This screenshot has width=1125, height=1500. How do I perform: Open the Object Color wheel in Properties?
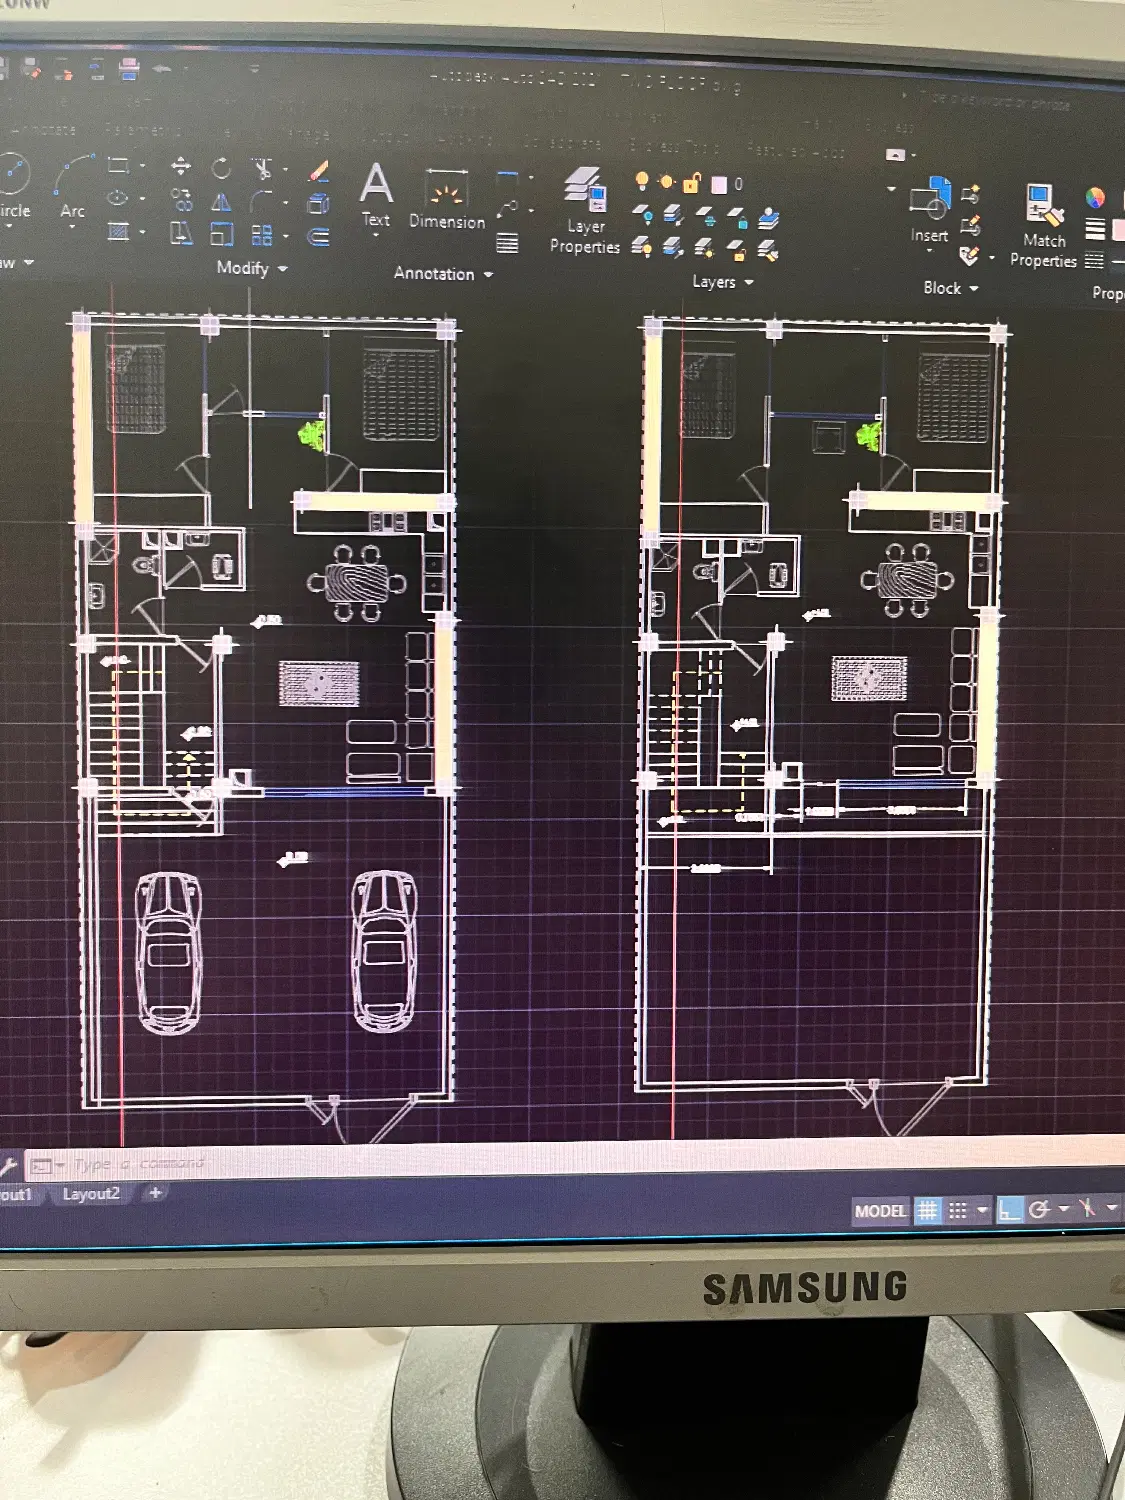tap(1096, 197)
